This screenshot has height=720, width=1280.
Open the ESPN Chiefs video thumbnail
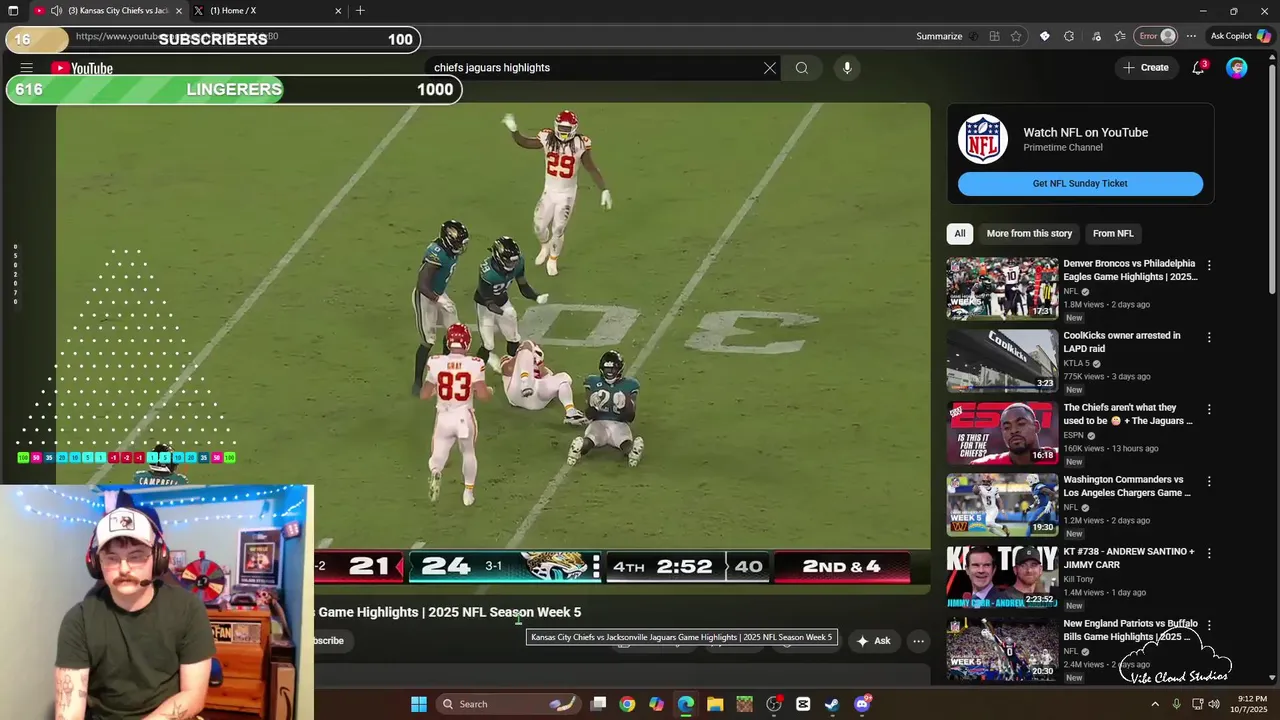click(1002, 433)
